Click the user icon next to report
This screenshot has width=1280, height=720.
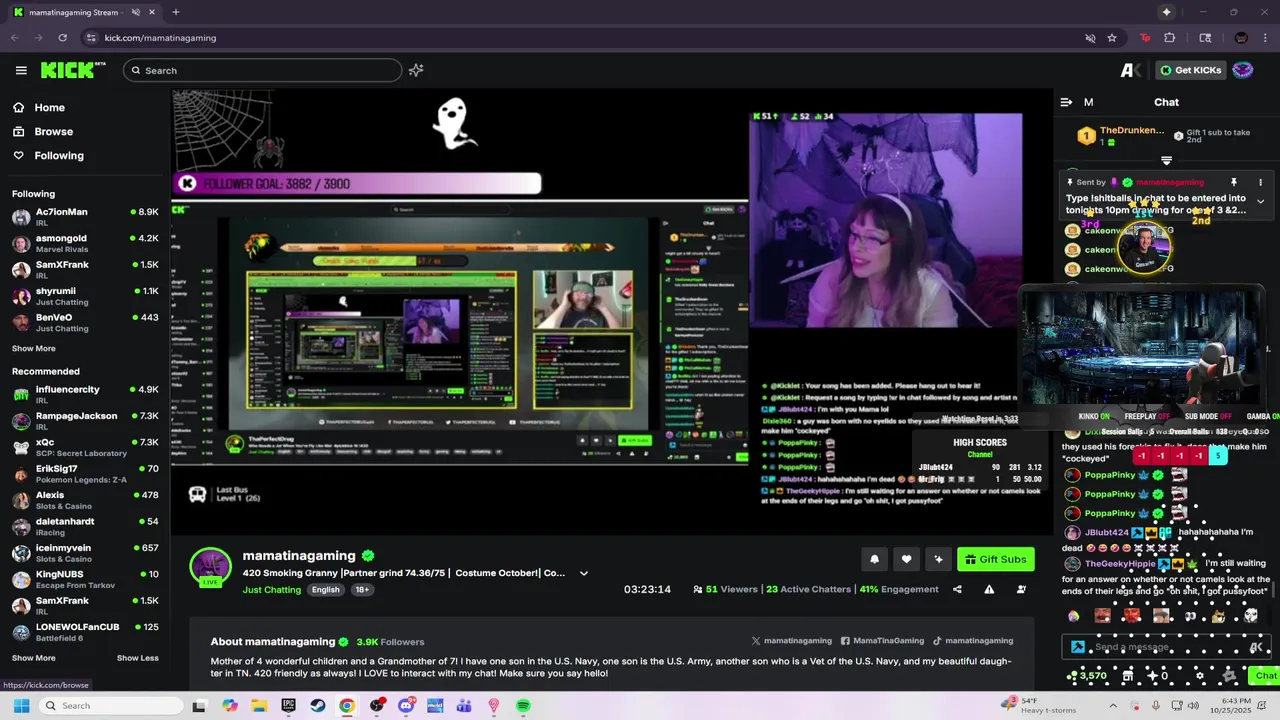(x=1021, y=589)
